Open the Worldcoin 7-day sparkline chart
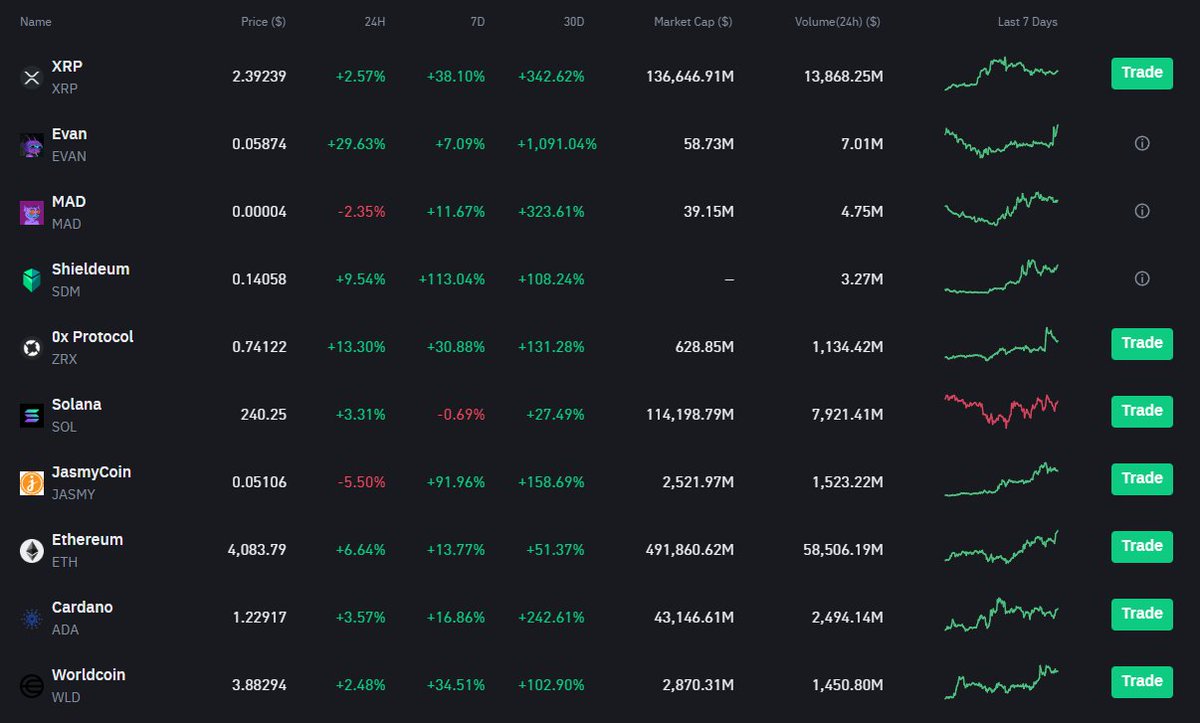 click(1001, 682)
